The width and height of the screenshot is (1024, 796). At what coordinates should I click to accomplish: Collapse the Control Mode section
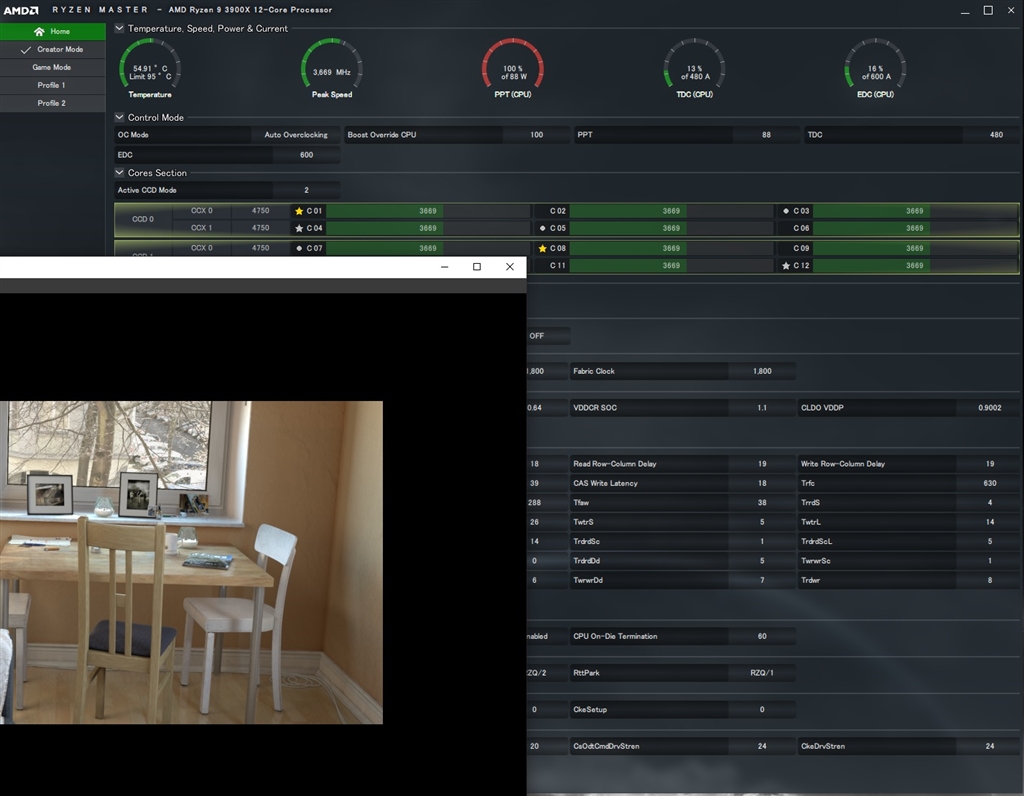click(120, 118)
